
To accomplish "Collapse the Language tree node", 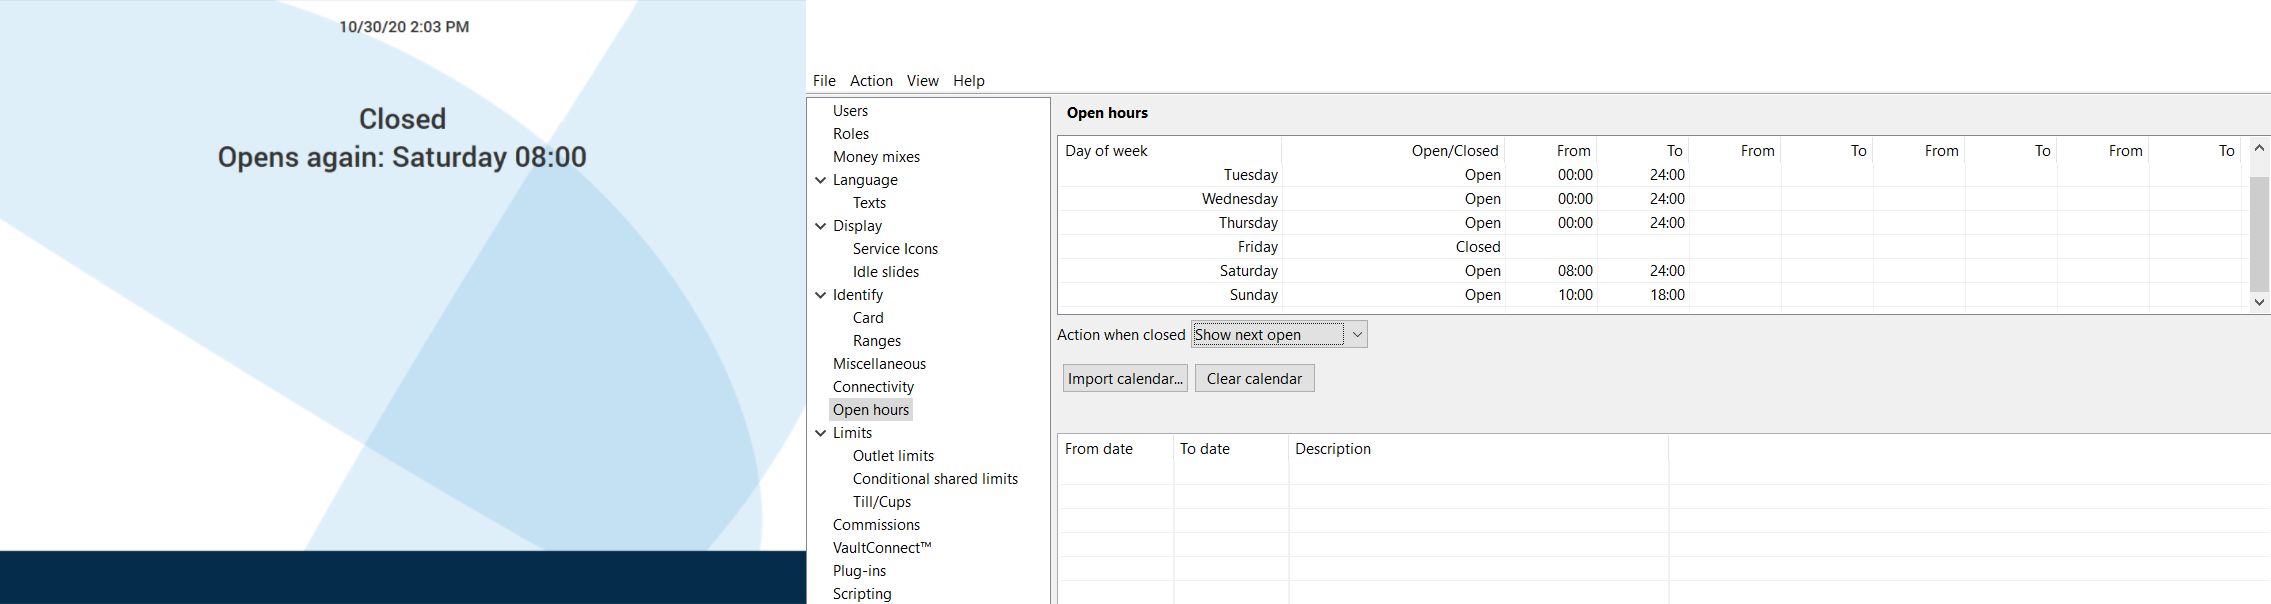I will point(821,180).
